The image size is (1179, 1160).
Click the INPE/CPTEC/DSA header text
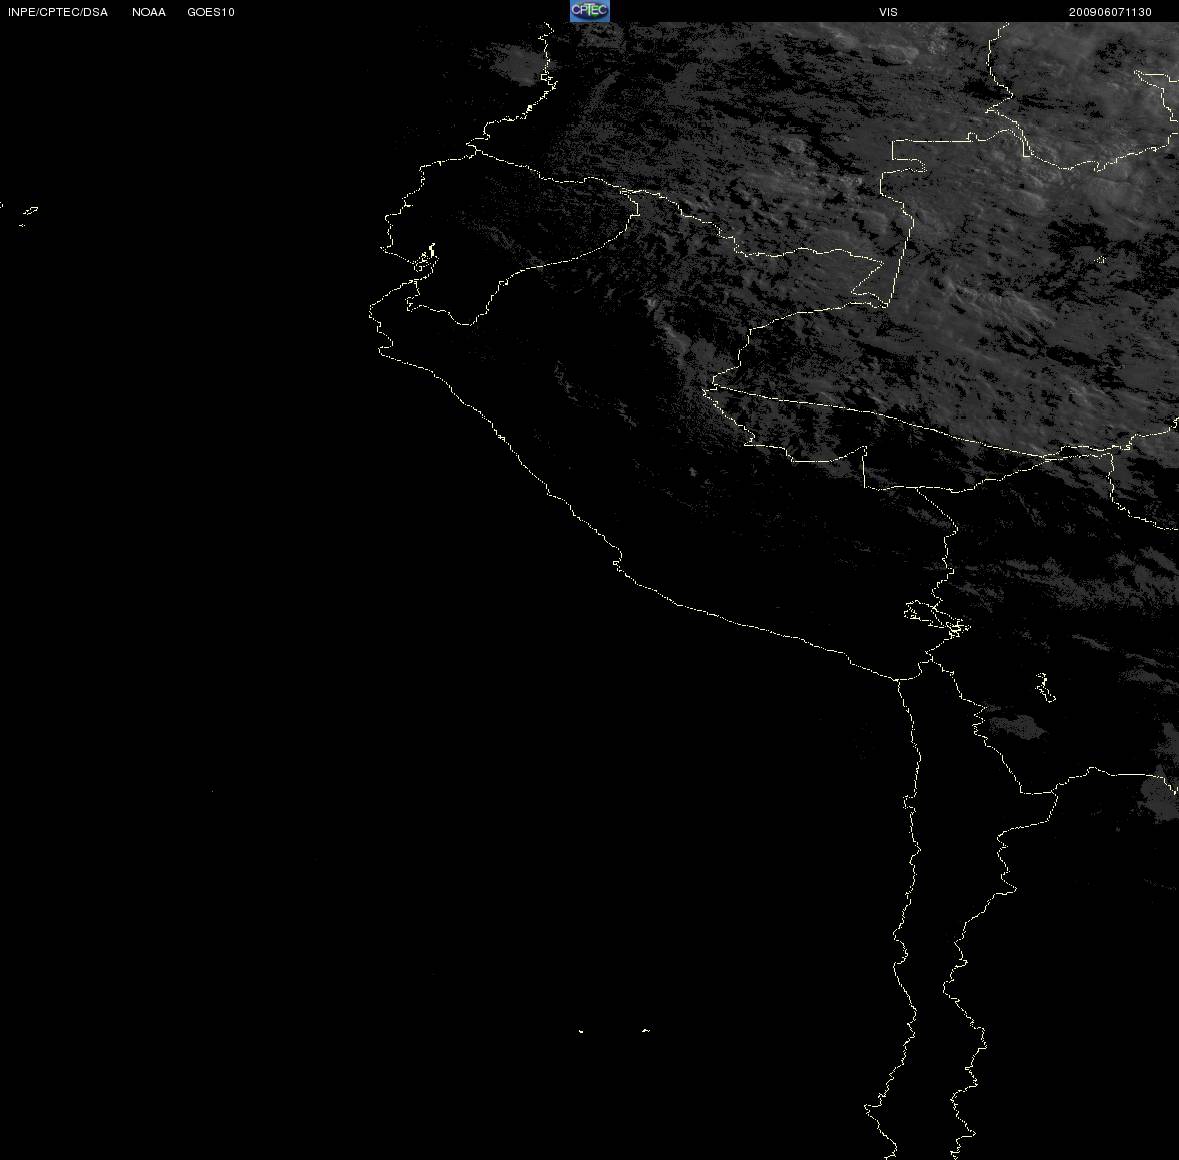click(x=58, y=12)
